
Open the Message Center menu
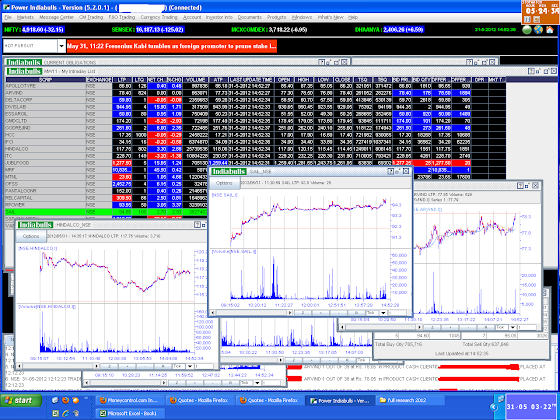pyautogui.click(x=56, y=17)
